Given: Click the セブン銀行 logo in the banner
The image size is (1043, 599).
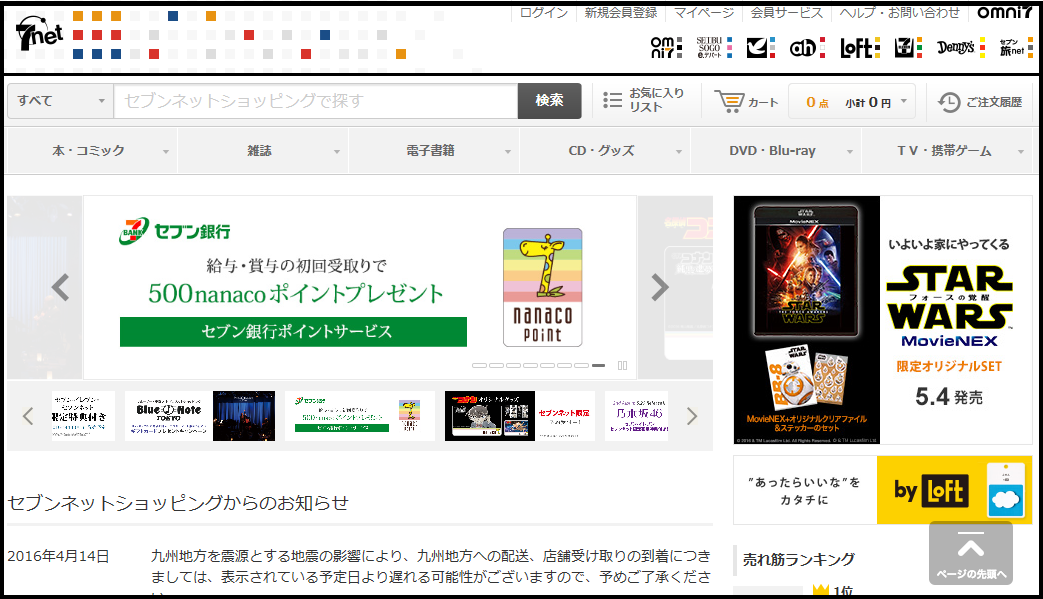Looking at the screenshot, I should point(175,231).
